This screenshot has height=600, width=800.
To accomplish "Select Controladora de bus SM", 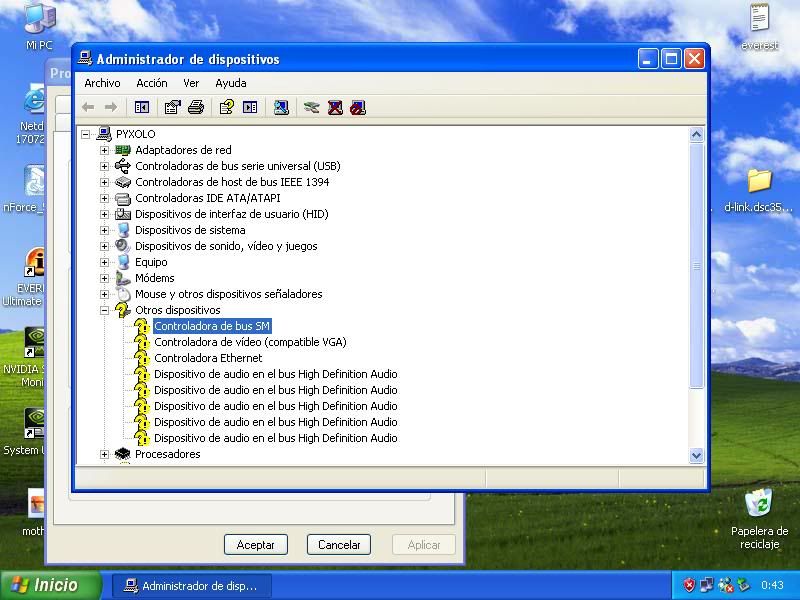I will point(212,326).
